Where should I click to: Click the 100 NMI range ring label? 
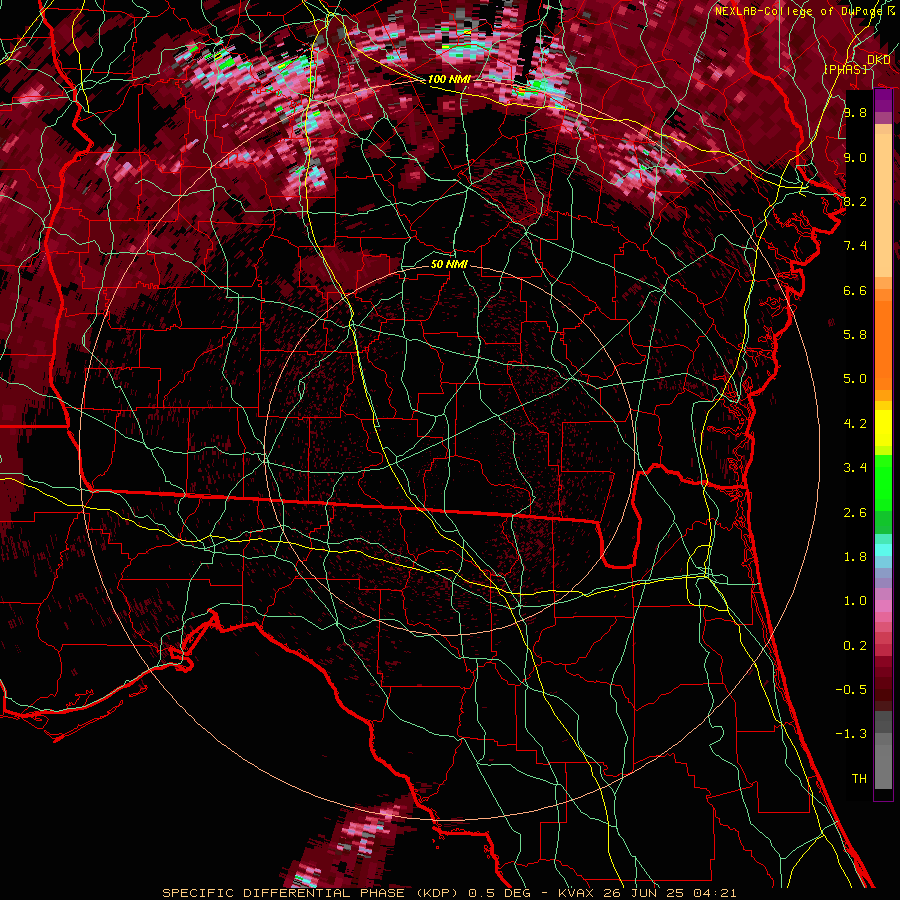tap(449, 79)
